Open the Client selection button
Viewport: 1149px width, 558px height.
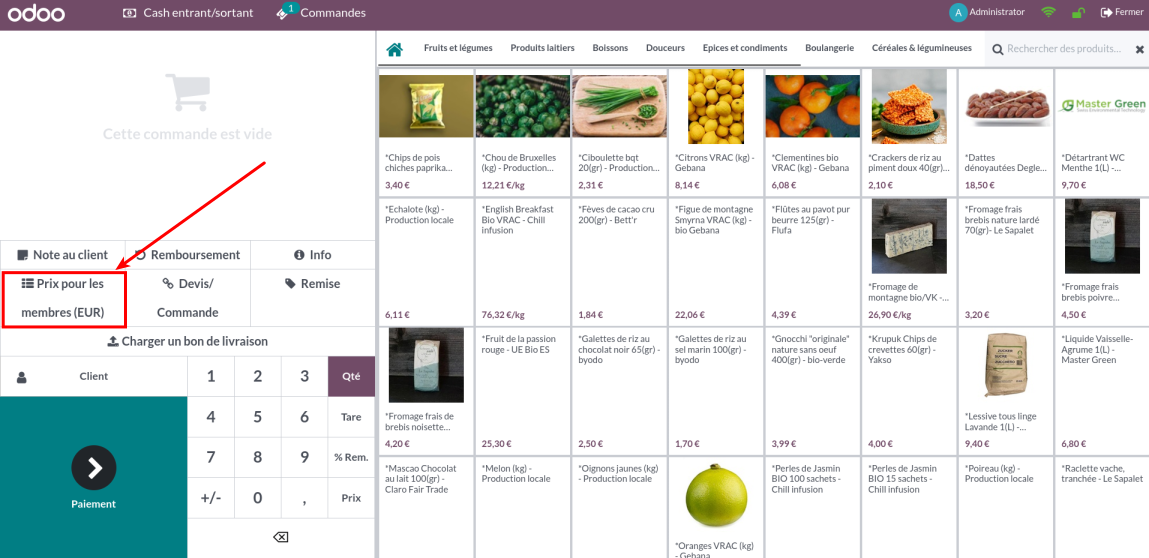94,377
